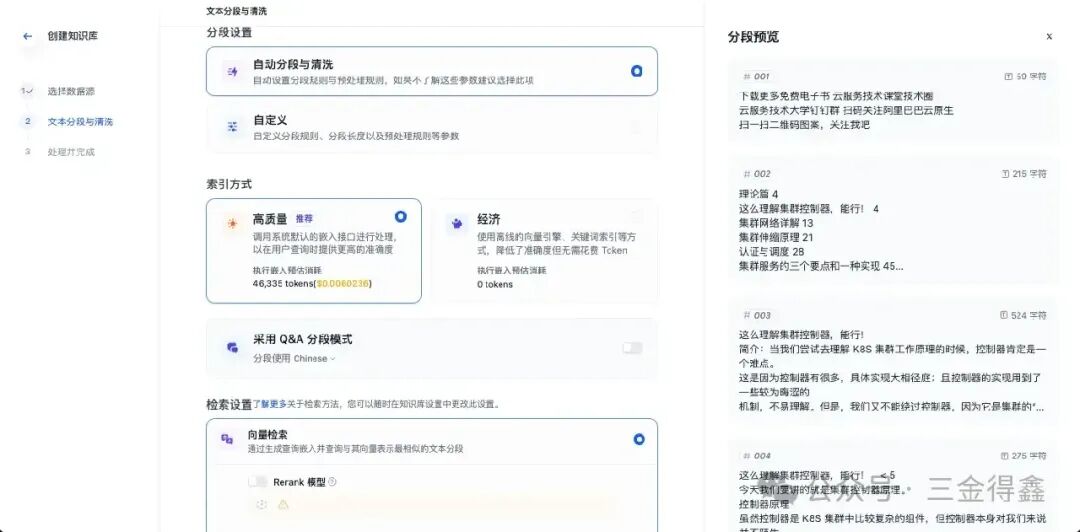
Task: Click the 经济 piggy bank icon
Action: 457,224
